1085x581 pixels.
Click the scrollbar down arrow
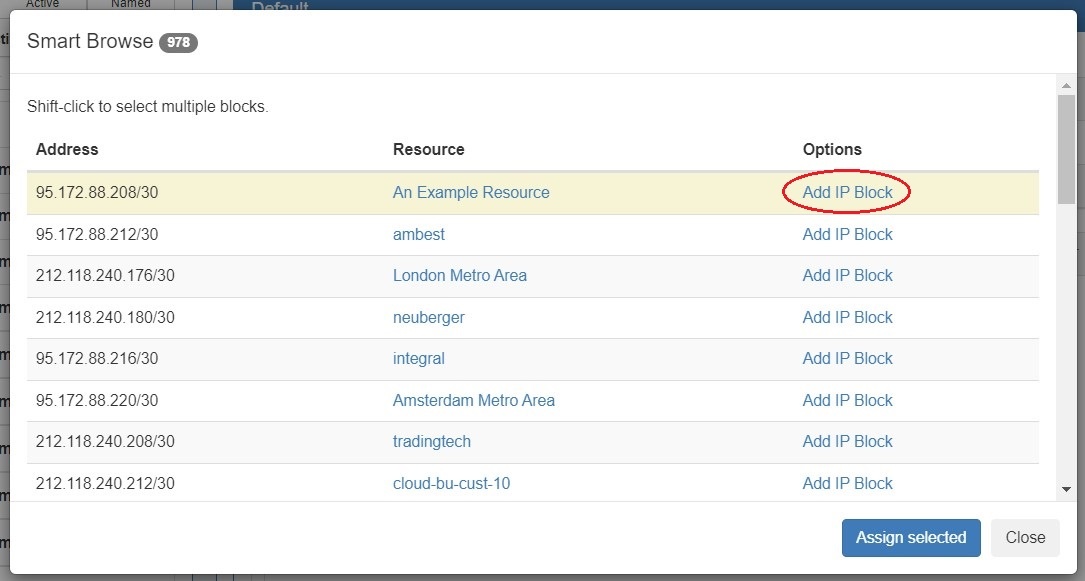1067,489
